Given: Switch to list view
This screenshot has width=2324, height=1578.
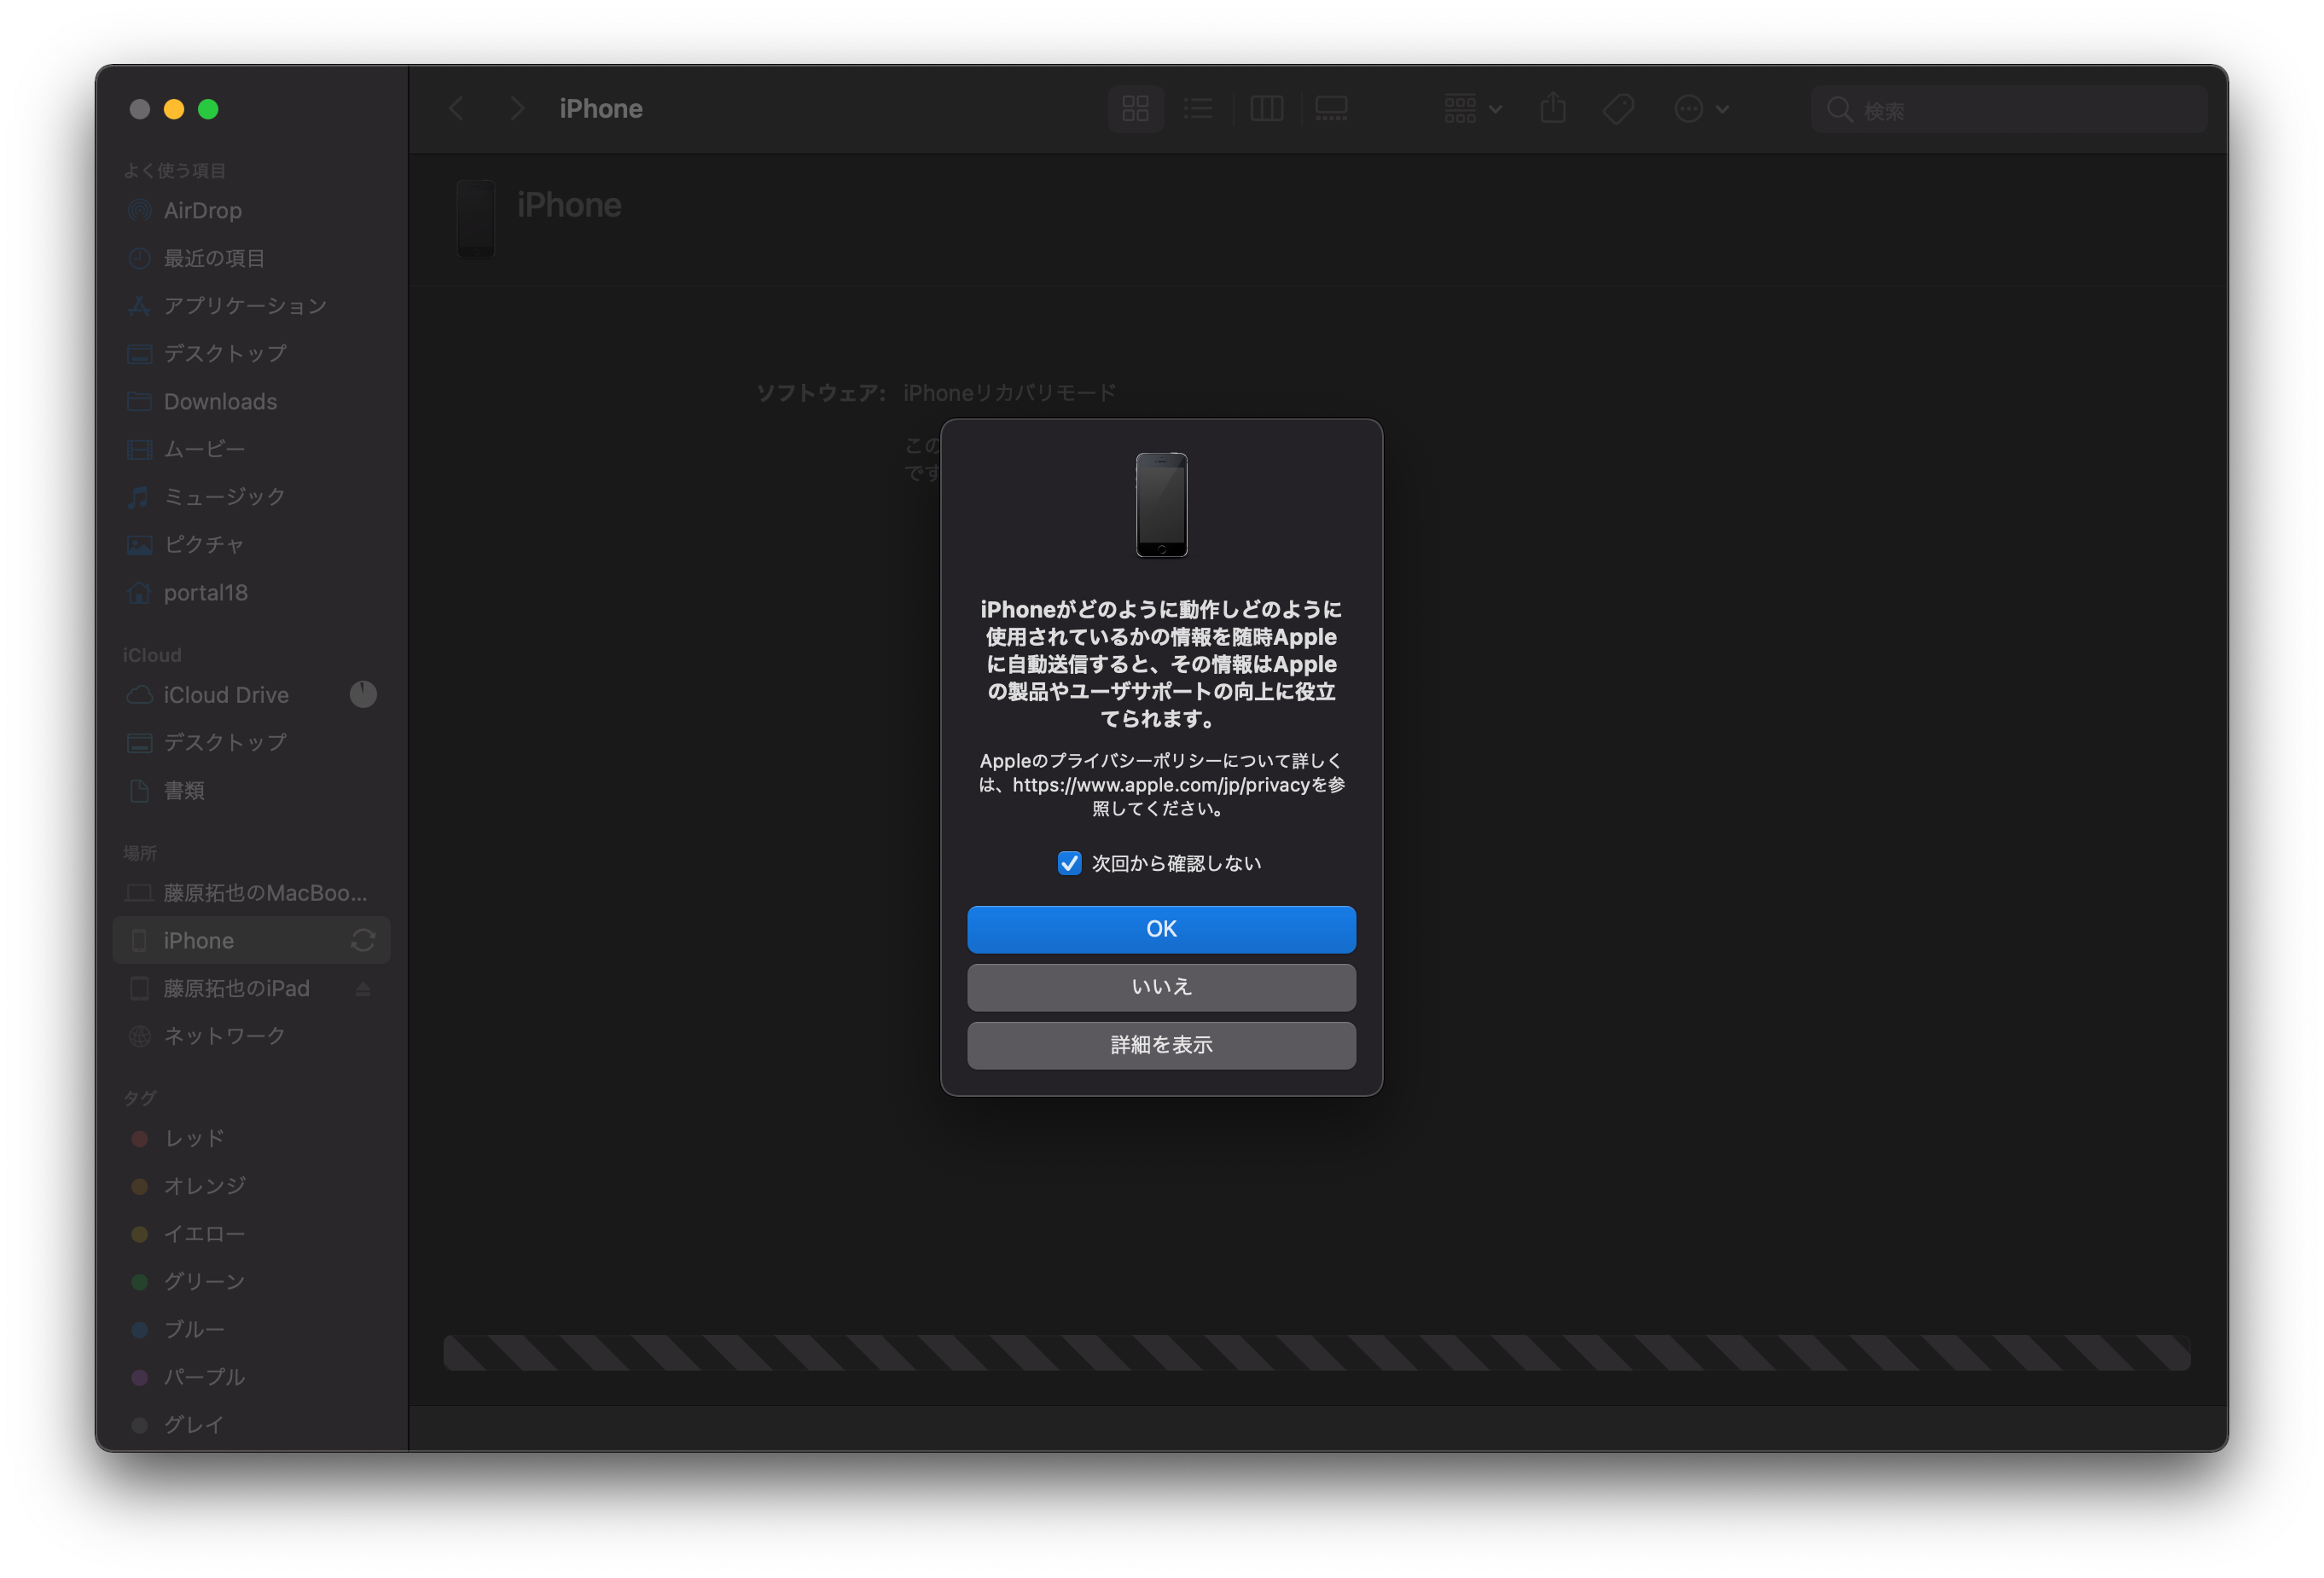Looking at the screenshot, I should tap(1198, 109).
